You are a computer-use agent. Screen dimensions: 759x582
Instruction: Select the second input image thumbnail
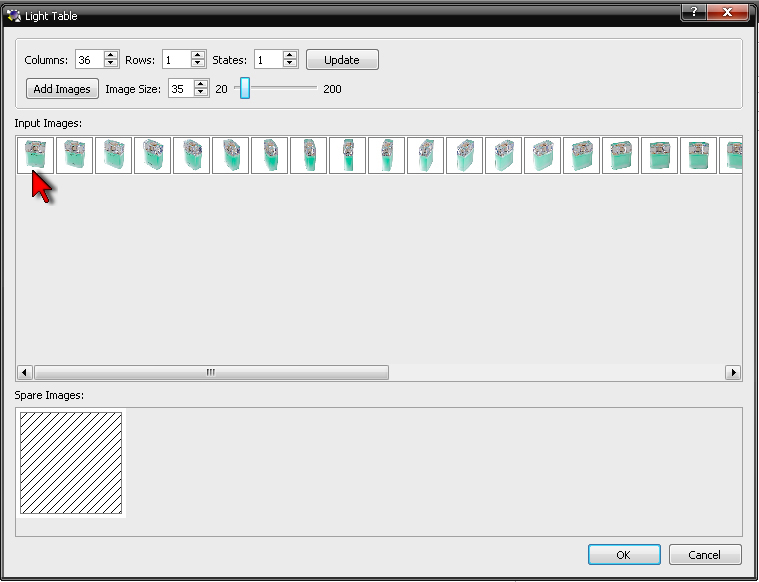pyautogui.click(x=75, y=155)
